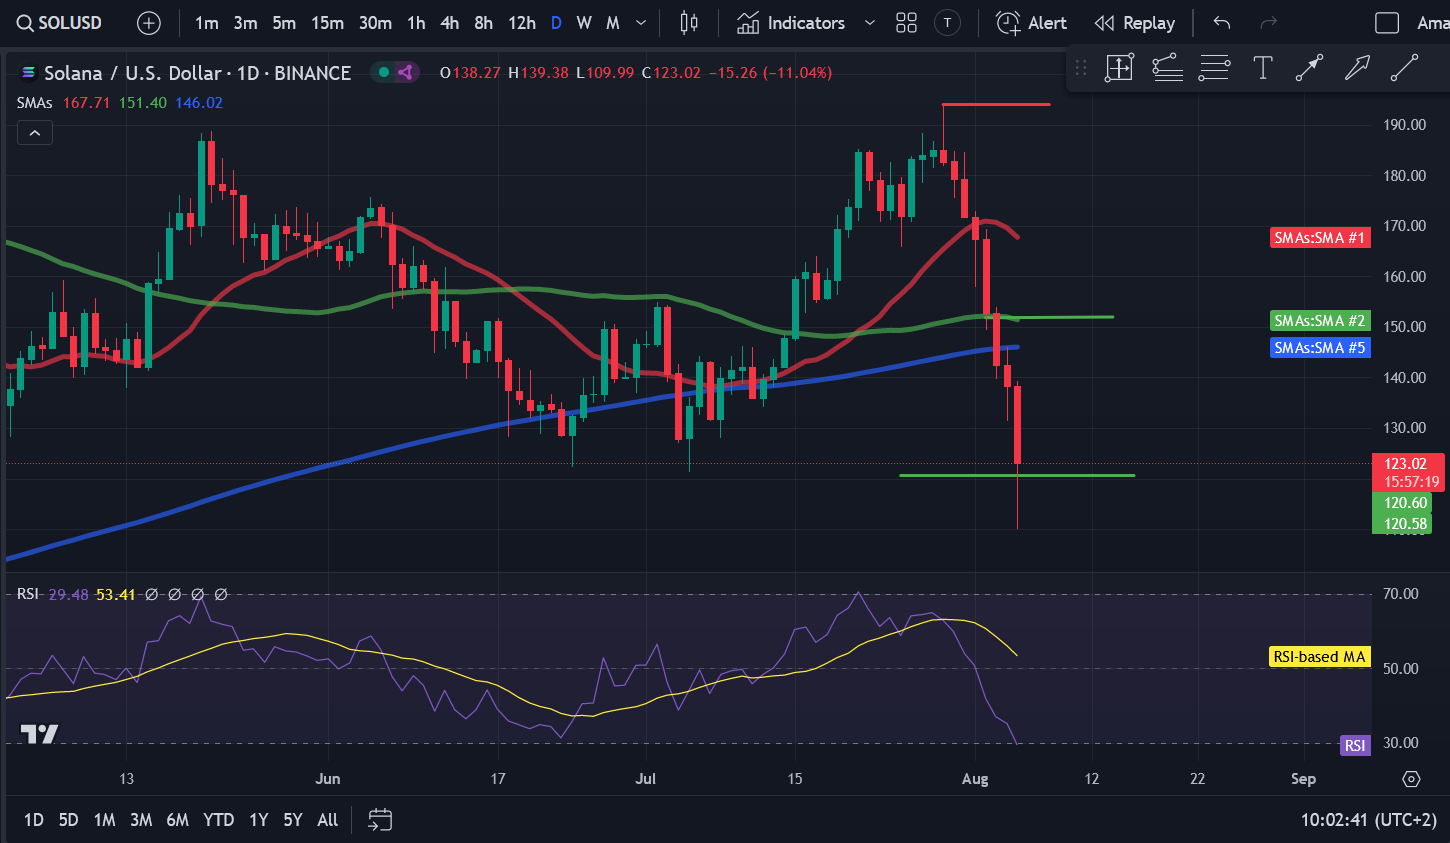Add a symbol with the plus icon

(x=148, y=23)
